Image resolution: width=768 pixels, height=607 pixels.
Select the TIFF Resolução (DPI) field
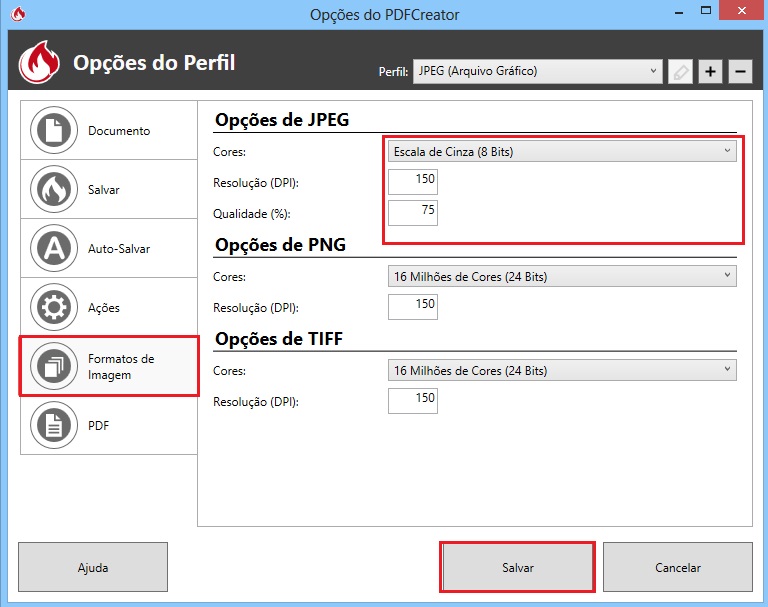[x=412, y=400]
